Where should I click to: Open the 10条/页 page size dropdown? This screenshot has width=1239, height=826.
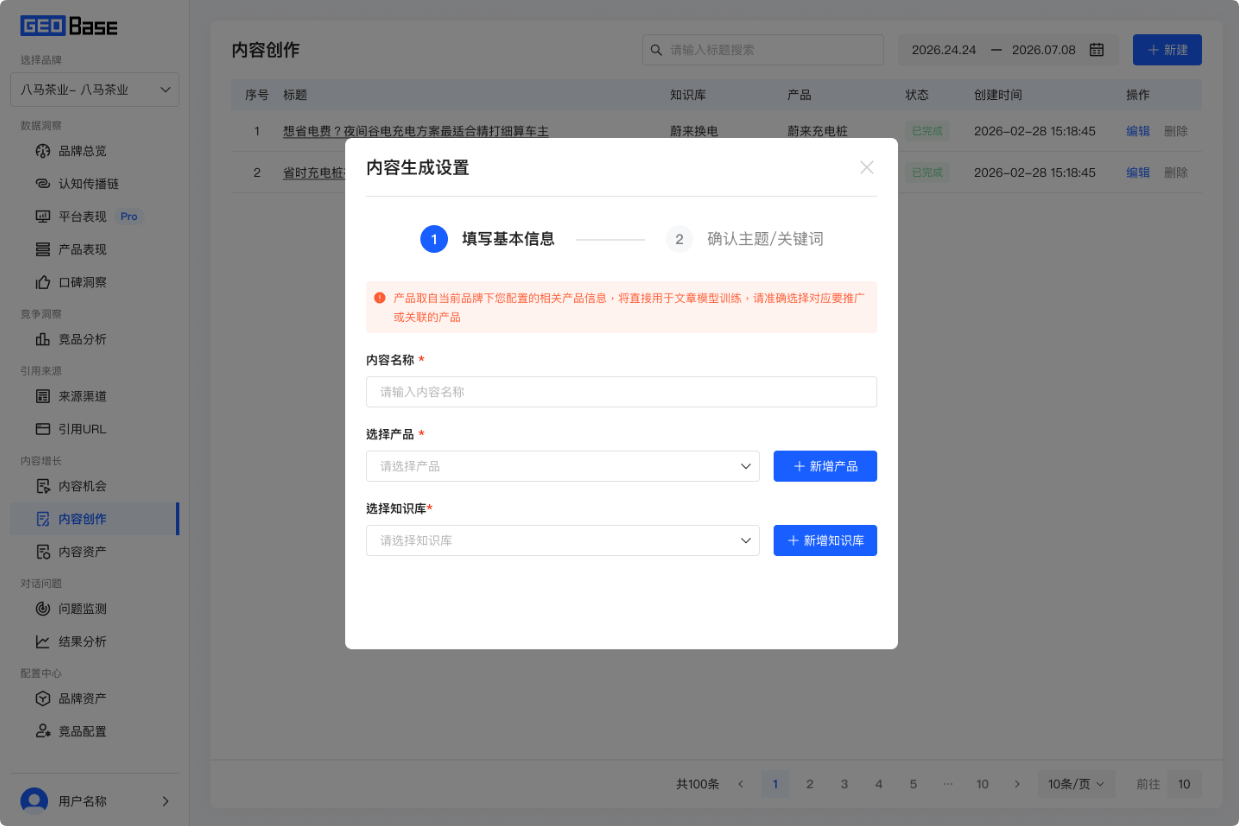pos(1076,784)
